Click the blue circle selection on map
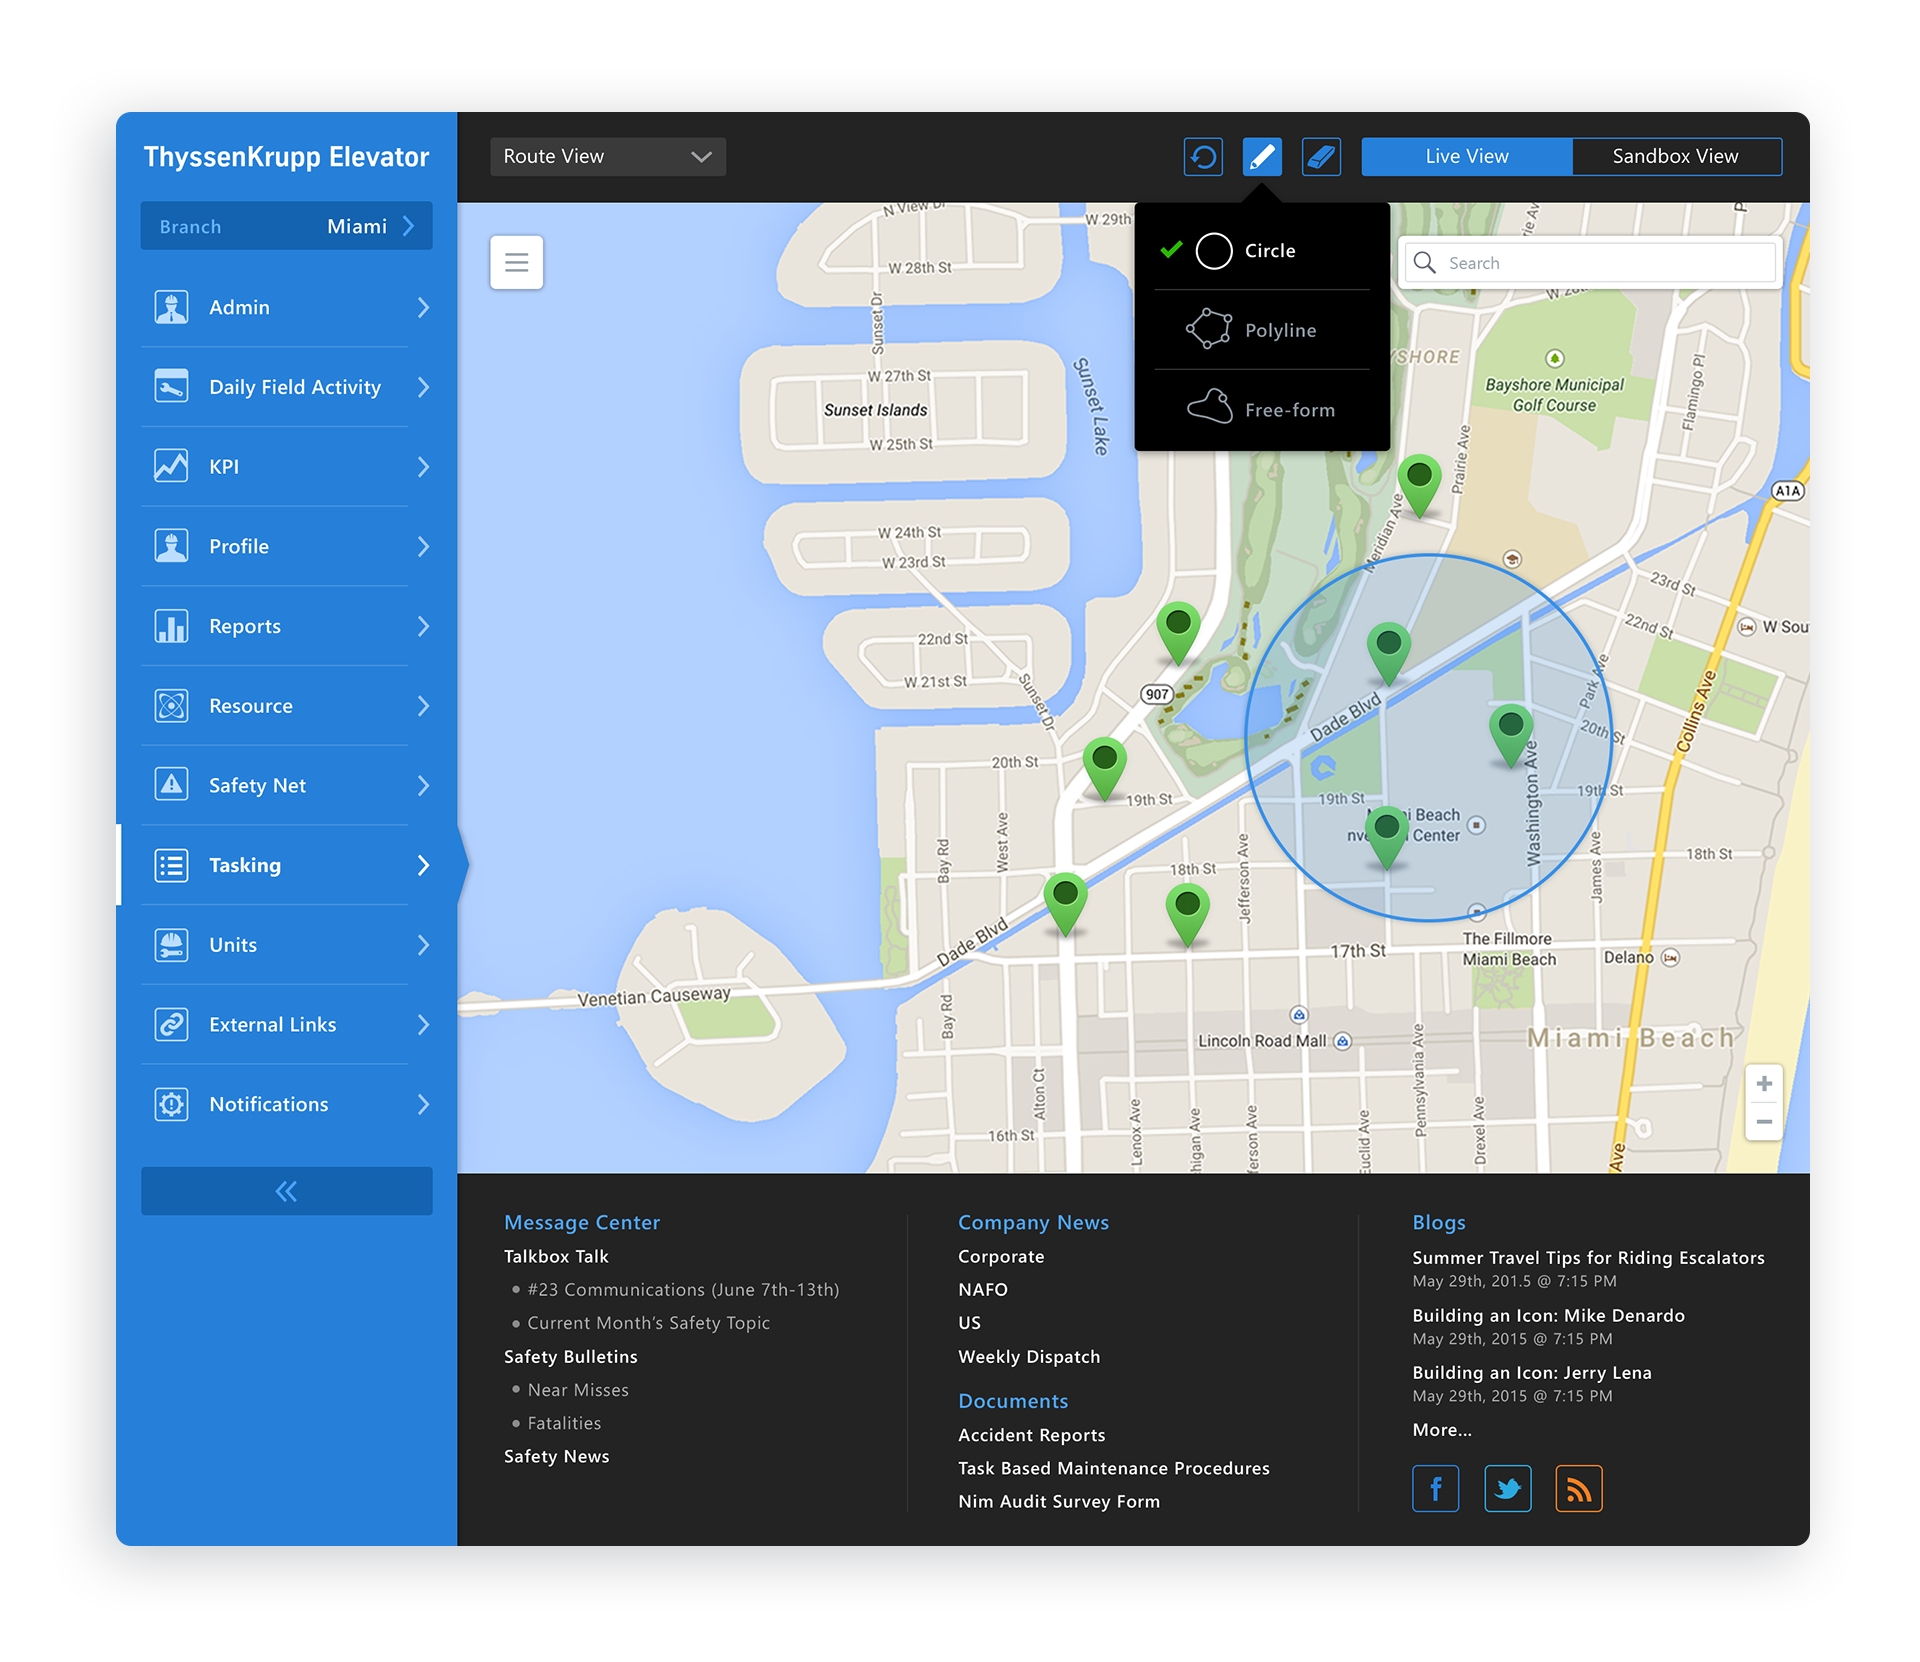 coord(1427,737)
